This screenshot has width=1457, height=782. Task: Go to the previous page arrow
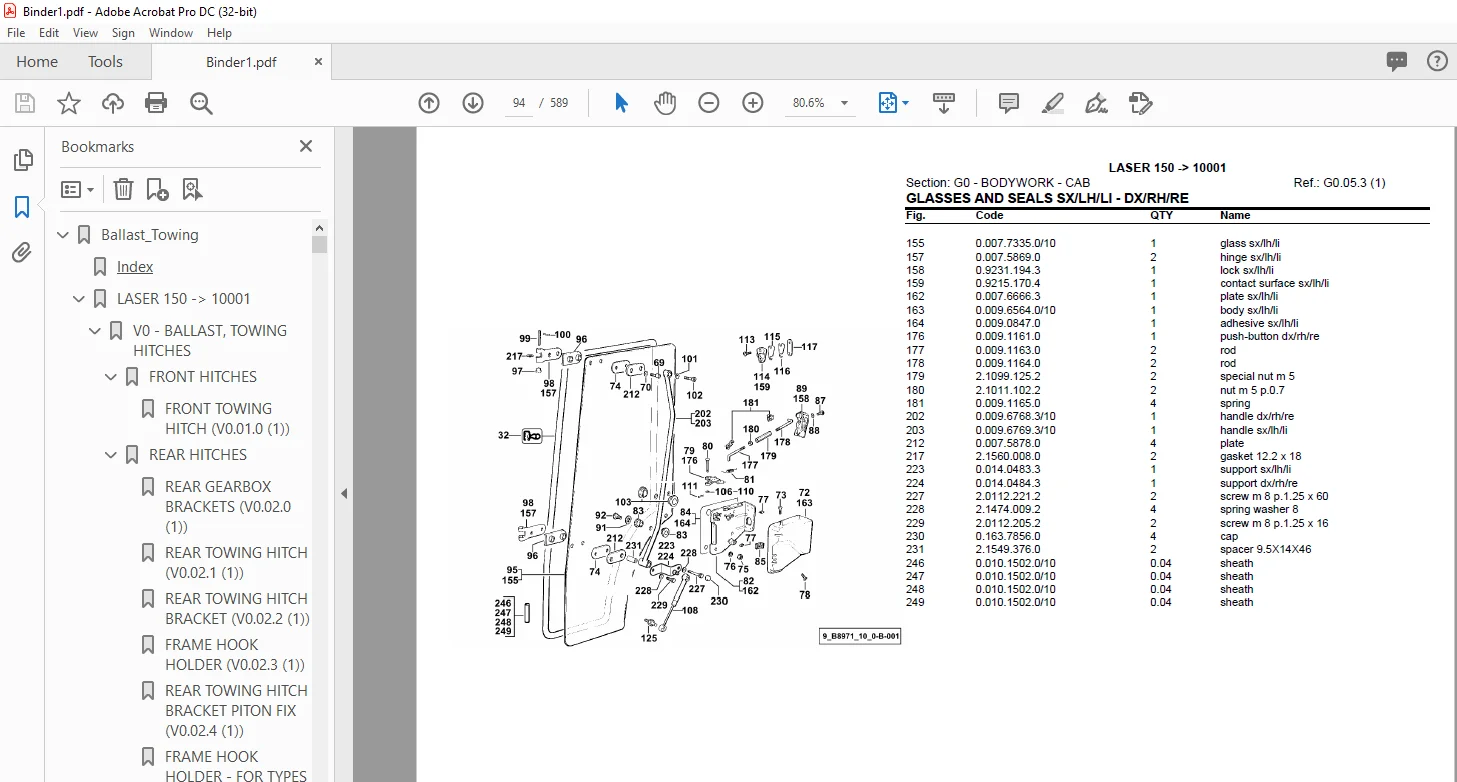click(429, 103)
